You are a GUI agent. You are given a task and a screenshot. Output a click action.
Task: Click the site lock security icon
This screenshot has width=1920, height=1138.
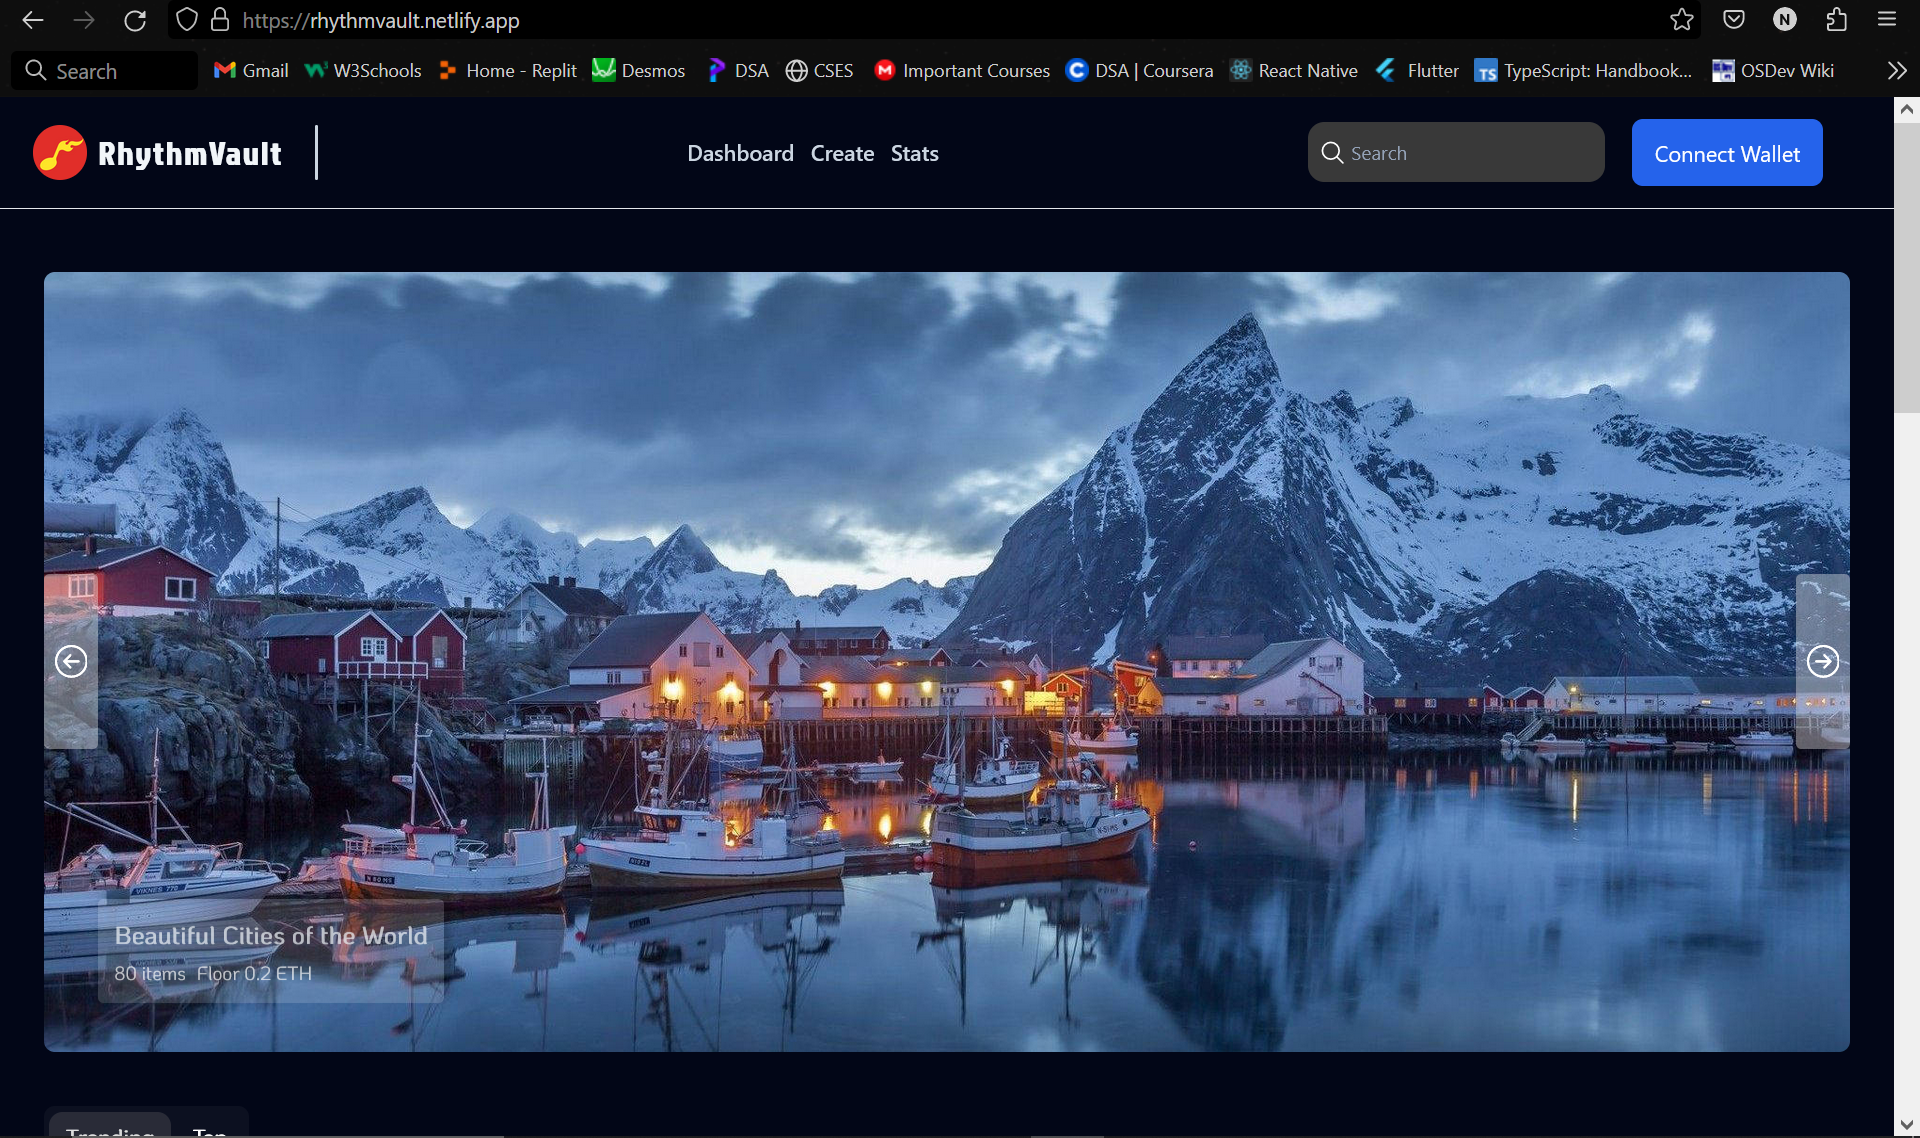coord(220,20)
